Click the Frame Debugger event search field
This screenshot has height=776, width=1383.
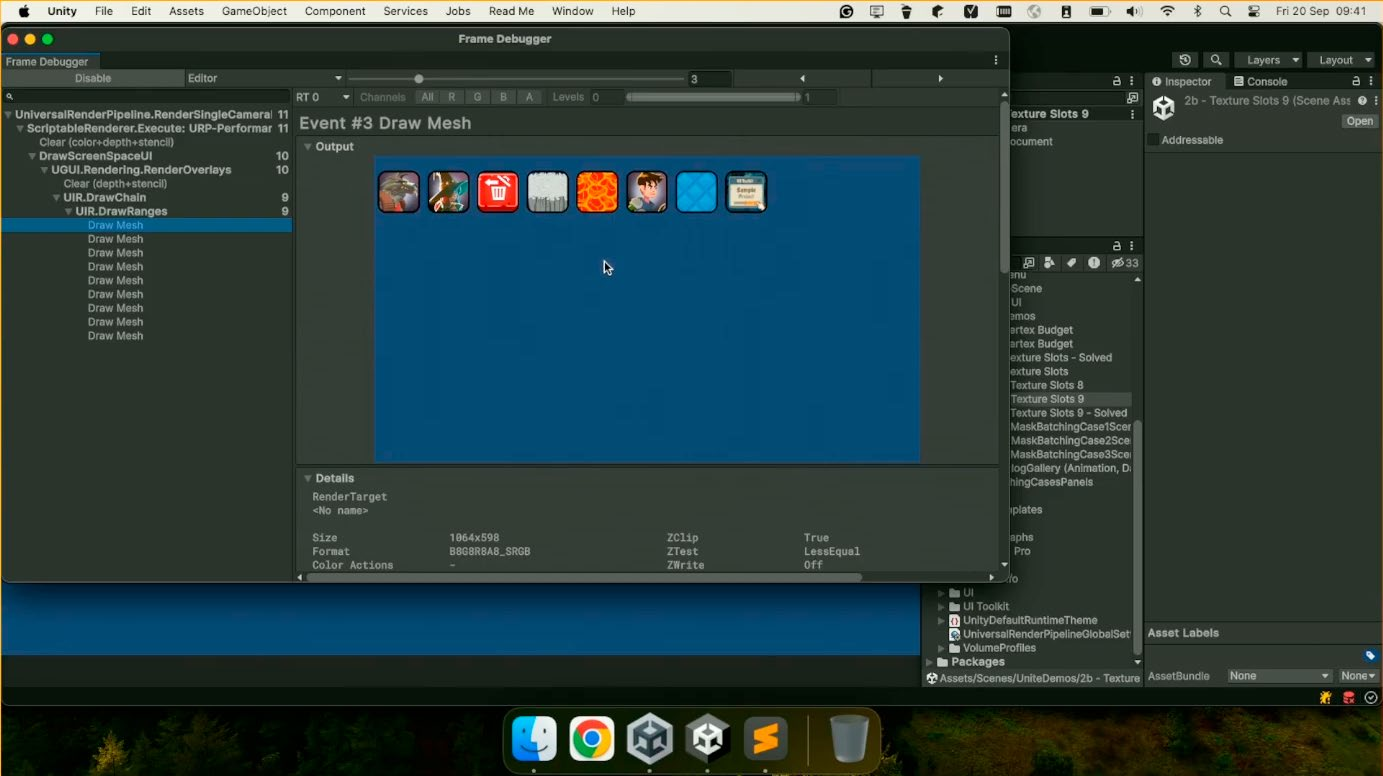[147, 97]
